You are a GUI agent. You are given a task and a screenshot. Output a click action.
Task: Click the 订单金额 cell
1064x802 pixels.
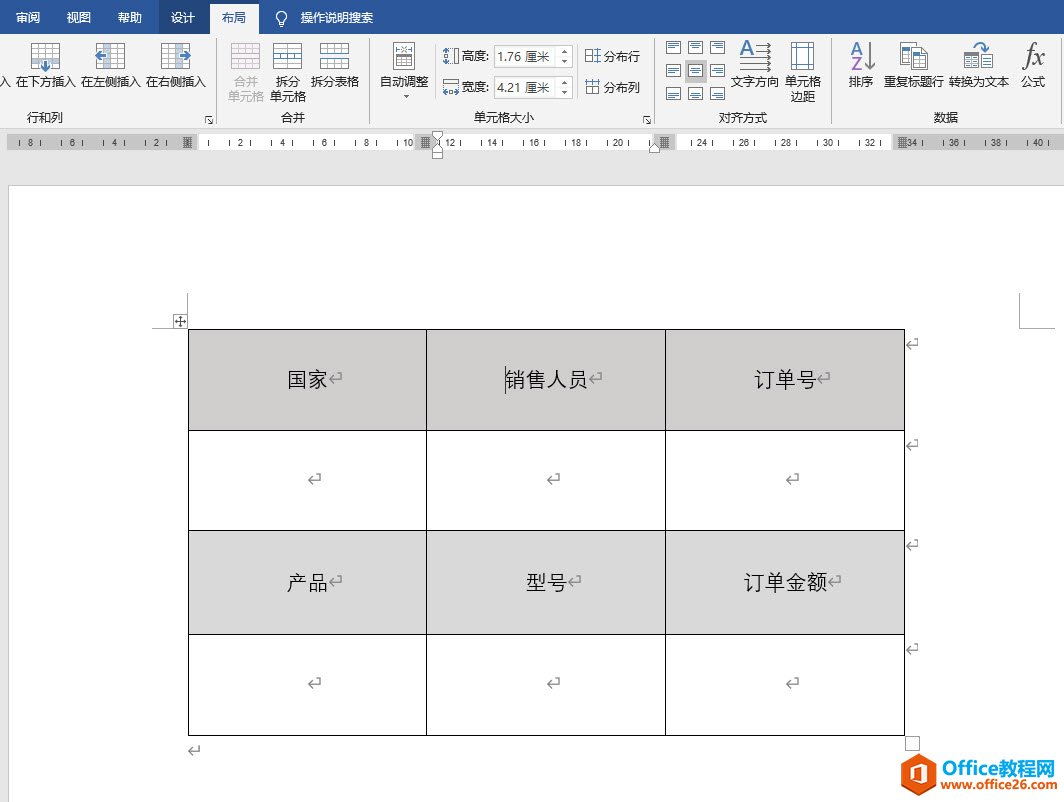785,582
